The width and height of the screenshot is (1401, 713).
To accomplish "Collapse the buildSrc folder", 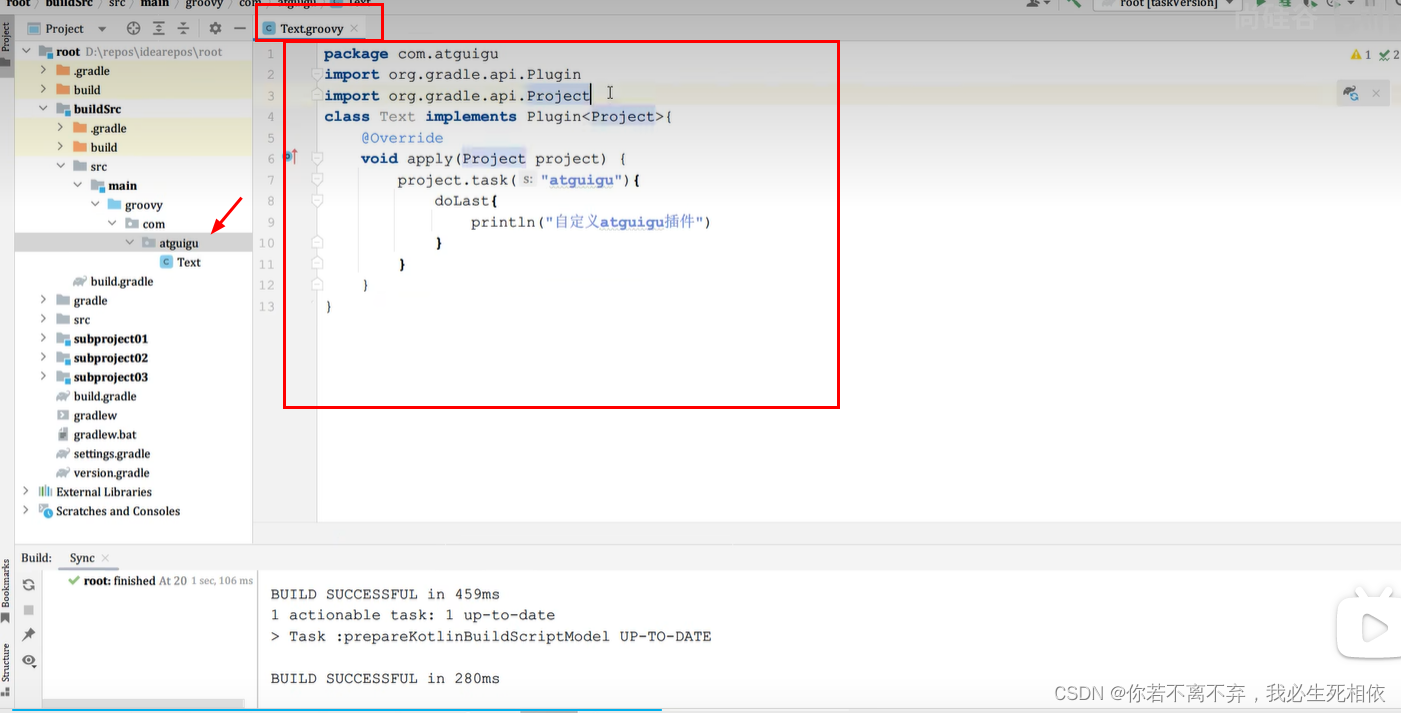I will coord(43,109).
